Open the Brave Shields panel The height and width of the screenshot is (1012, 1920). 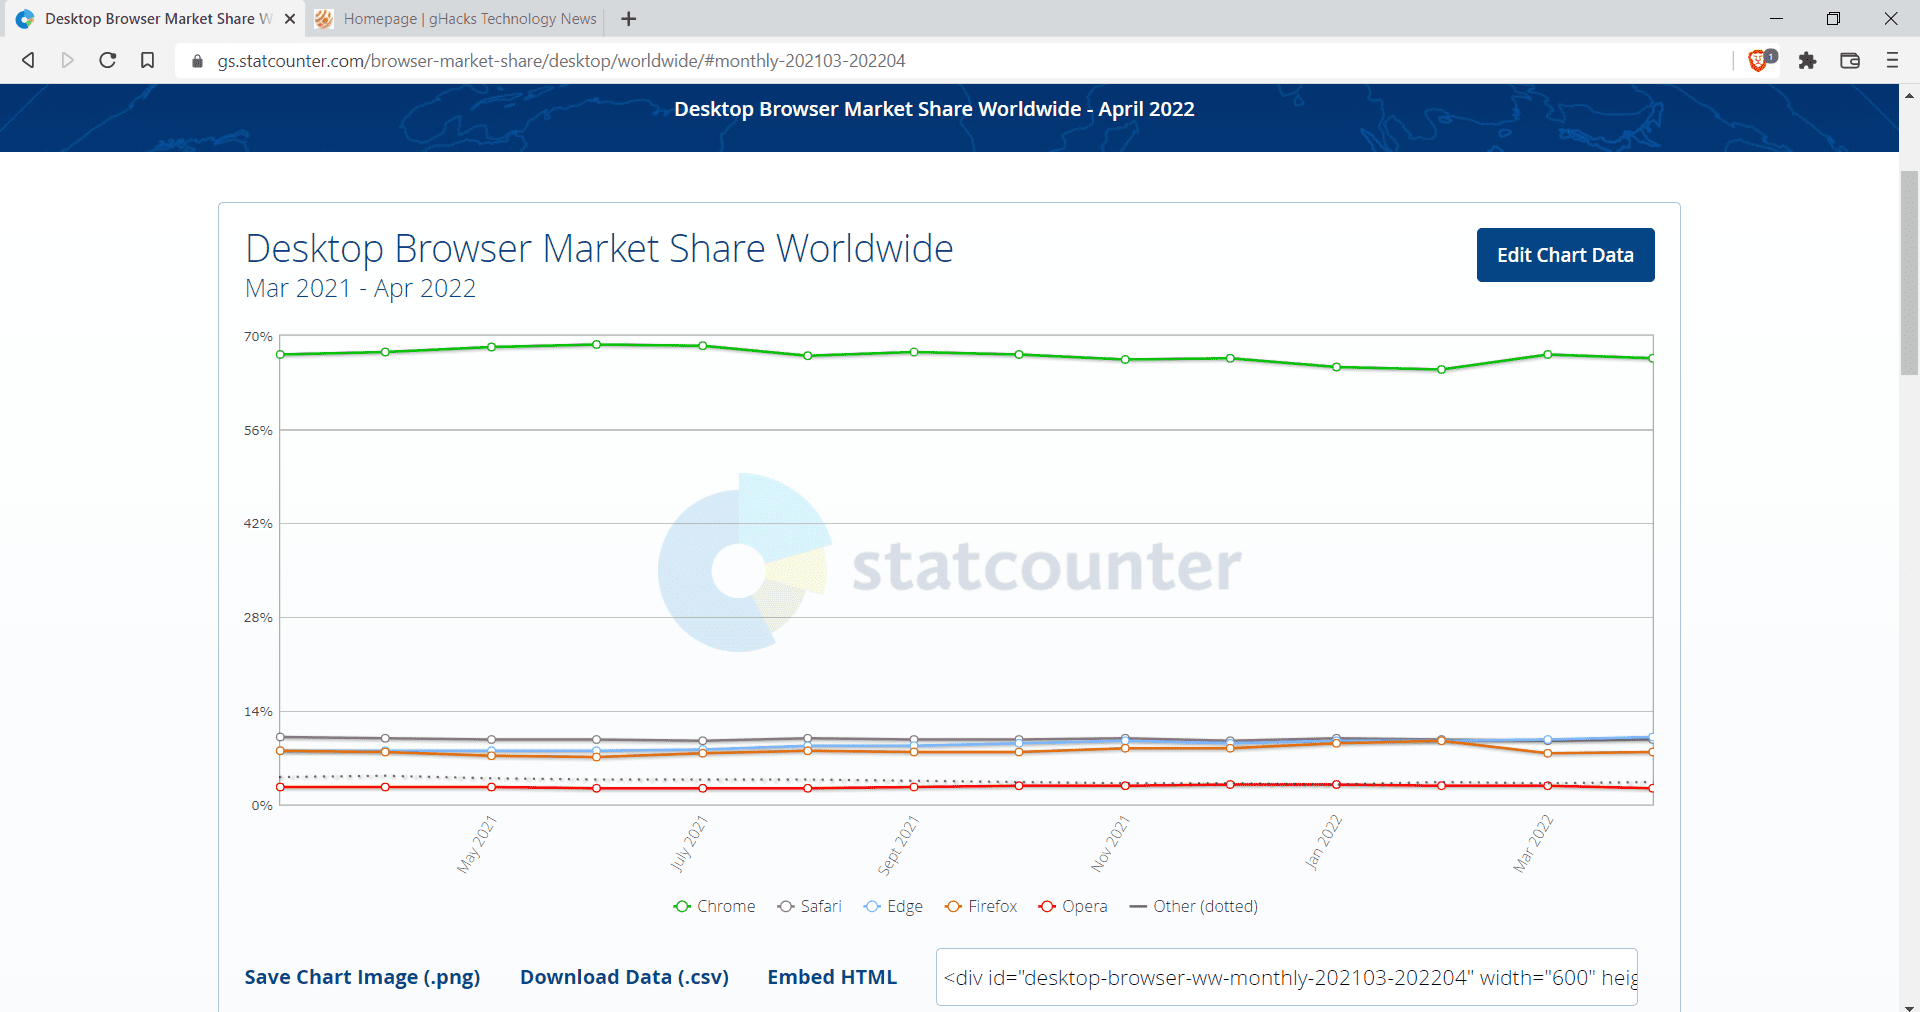tap(1760, 60)
